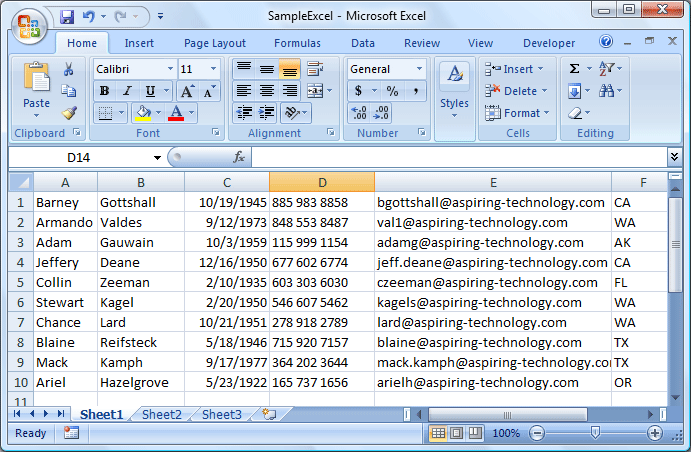The image size is (691, 452).
Task: Expand the Name Box dropdown arrow
Action: 157,158
